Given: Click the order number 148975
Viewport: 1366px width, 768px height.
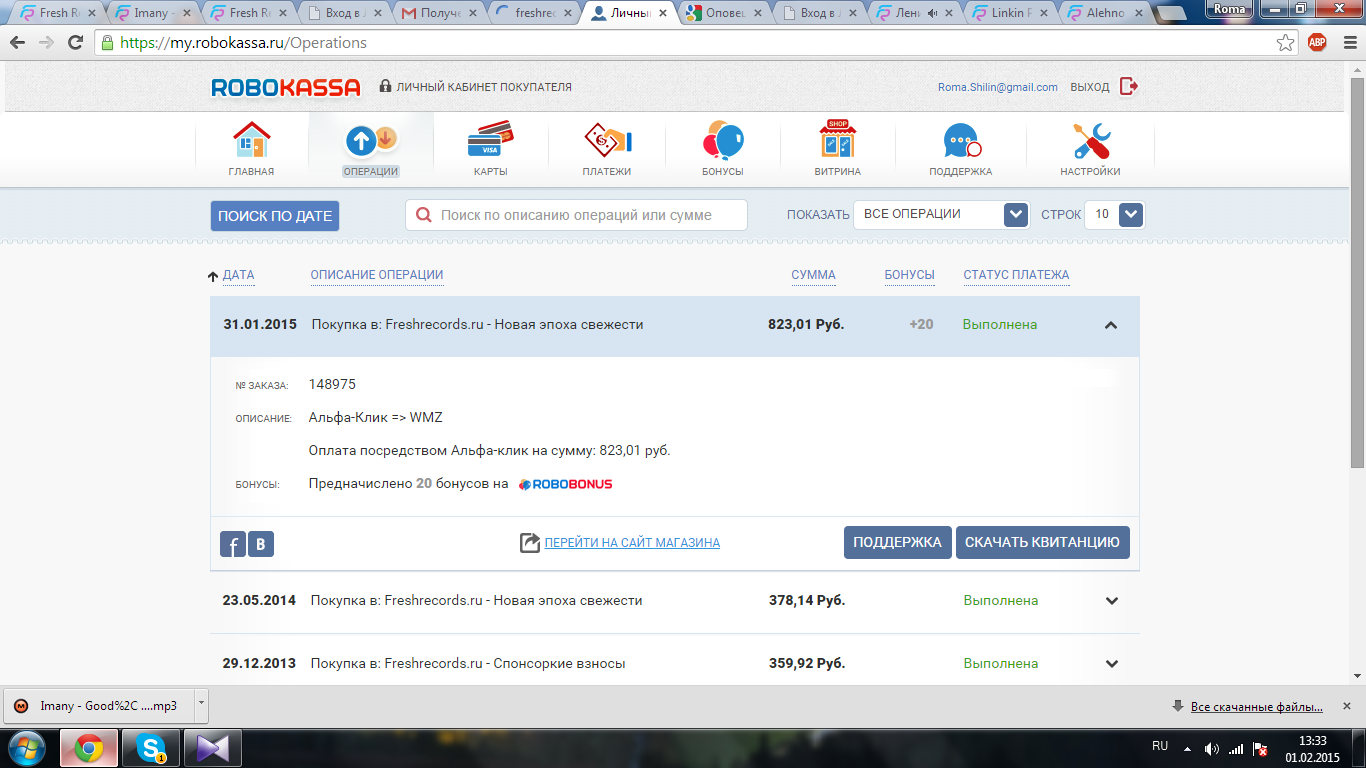Looking at the screenshot, I should coord(332,384).
